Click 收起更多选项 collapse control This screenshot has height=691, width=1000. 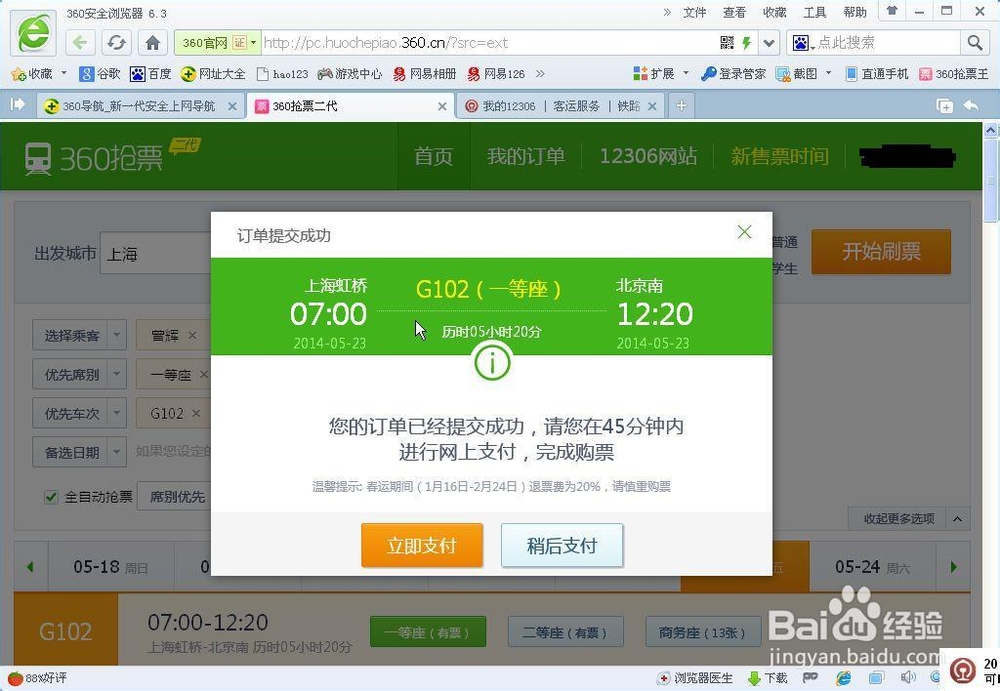tap(907, 519)
